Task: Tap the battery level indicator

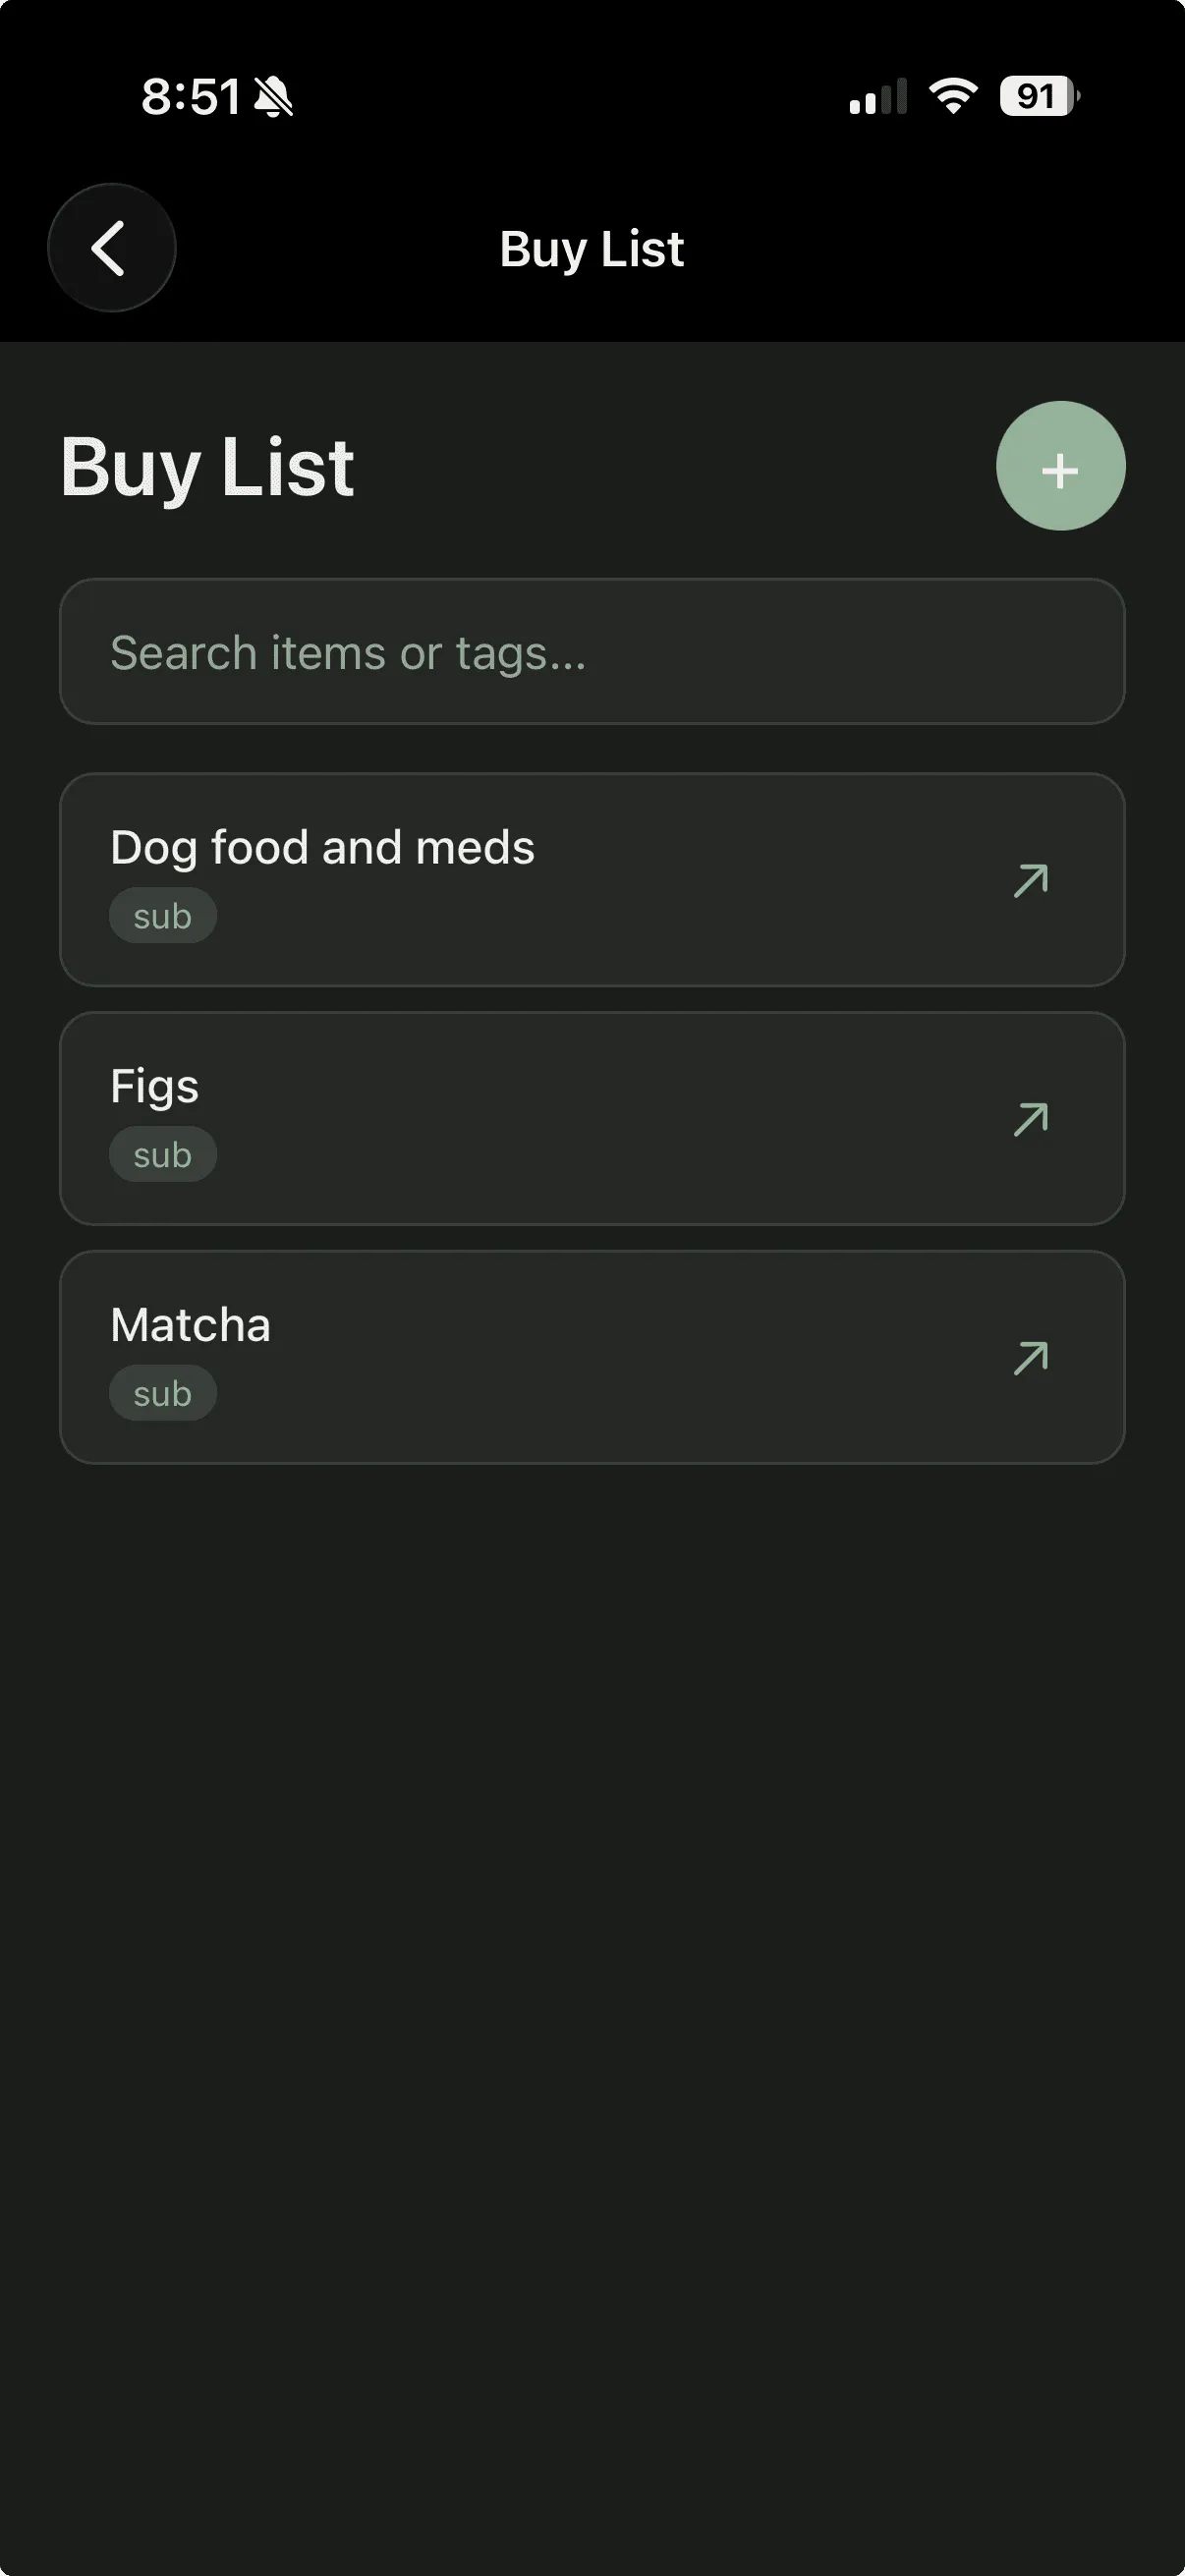Action: 1039,96
